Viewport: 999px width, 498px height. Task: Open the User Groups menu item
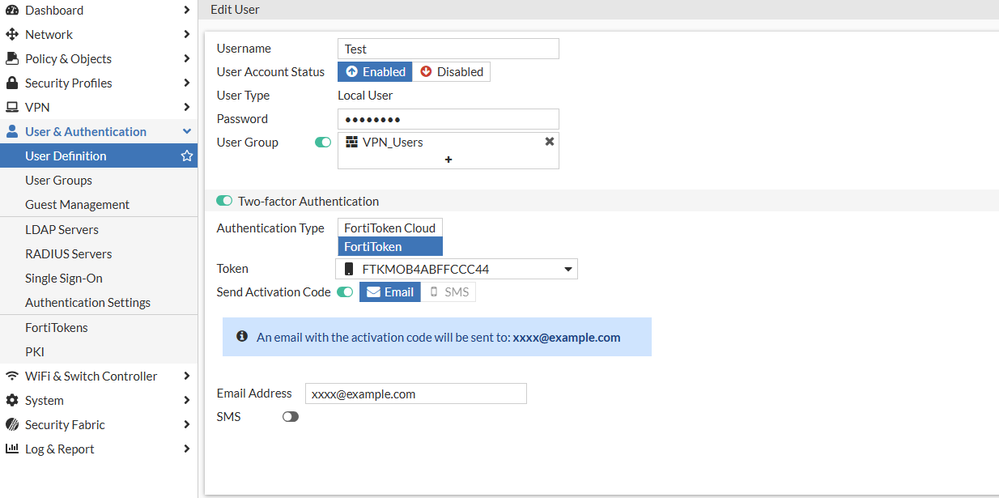point(58,180)
